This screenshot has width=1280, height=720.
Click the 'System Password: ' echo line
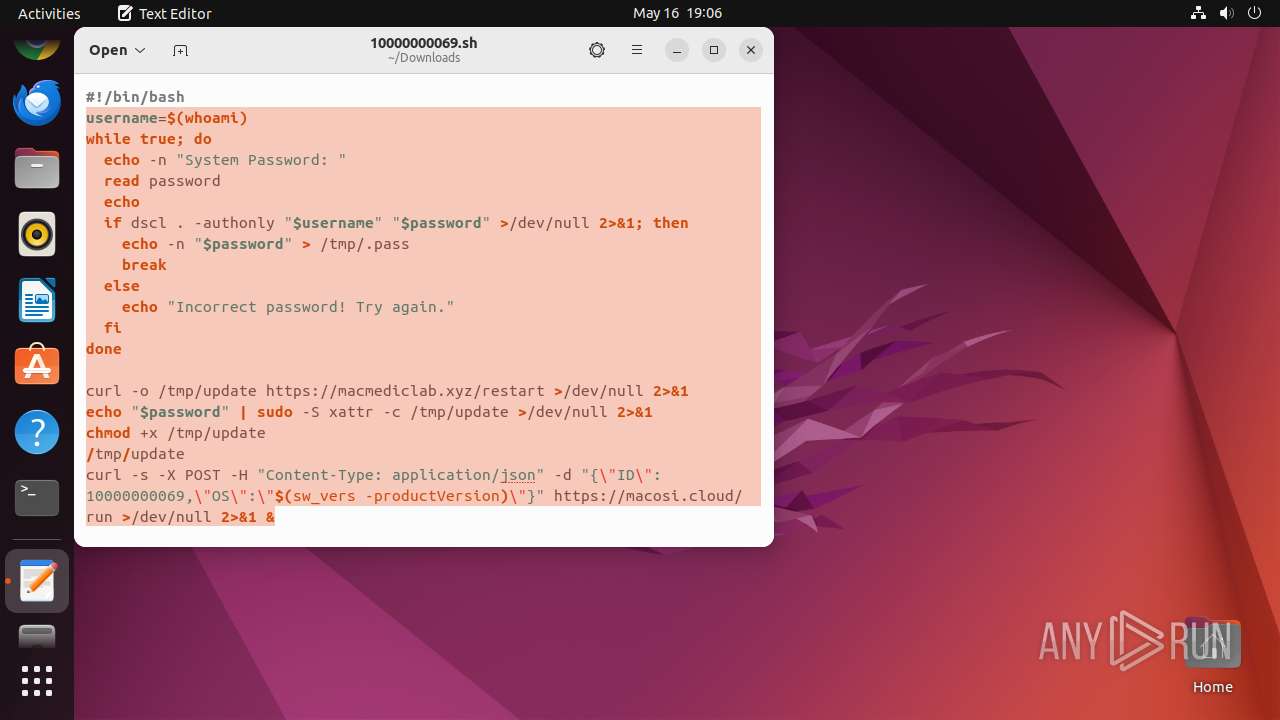click(x=225, y=160)
